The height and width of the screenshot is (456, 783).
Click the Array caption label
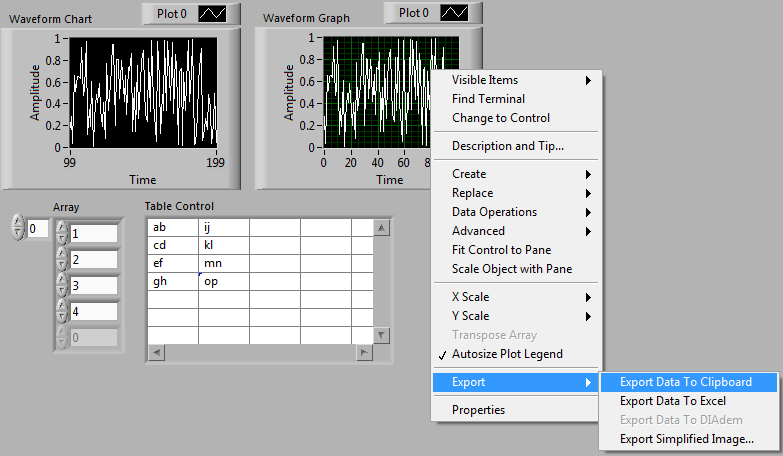click(66, 207)
